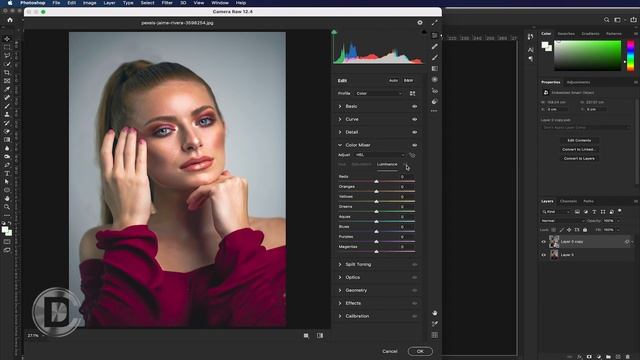Select the Color Sampler tool in Camera Raw
This screenshot has height=360, width=640.
click(x=435, y=324)
